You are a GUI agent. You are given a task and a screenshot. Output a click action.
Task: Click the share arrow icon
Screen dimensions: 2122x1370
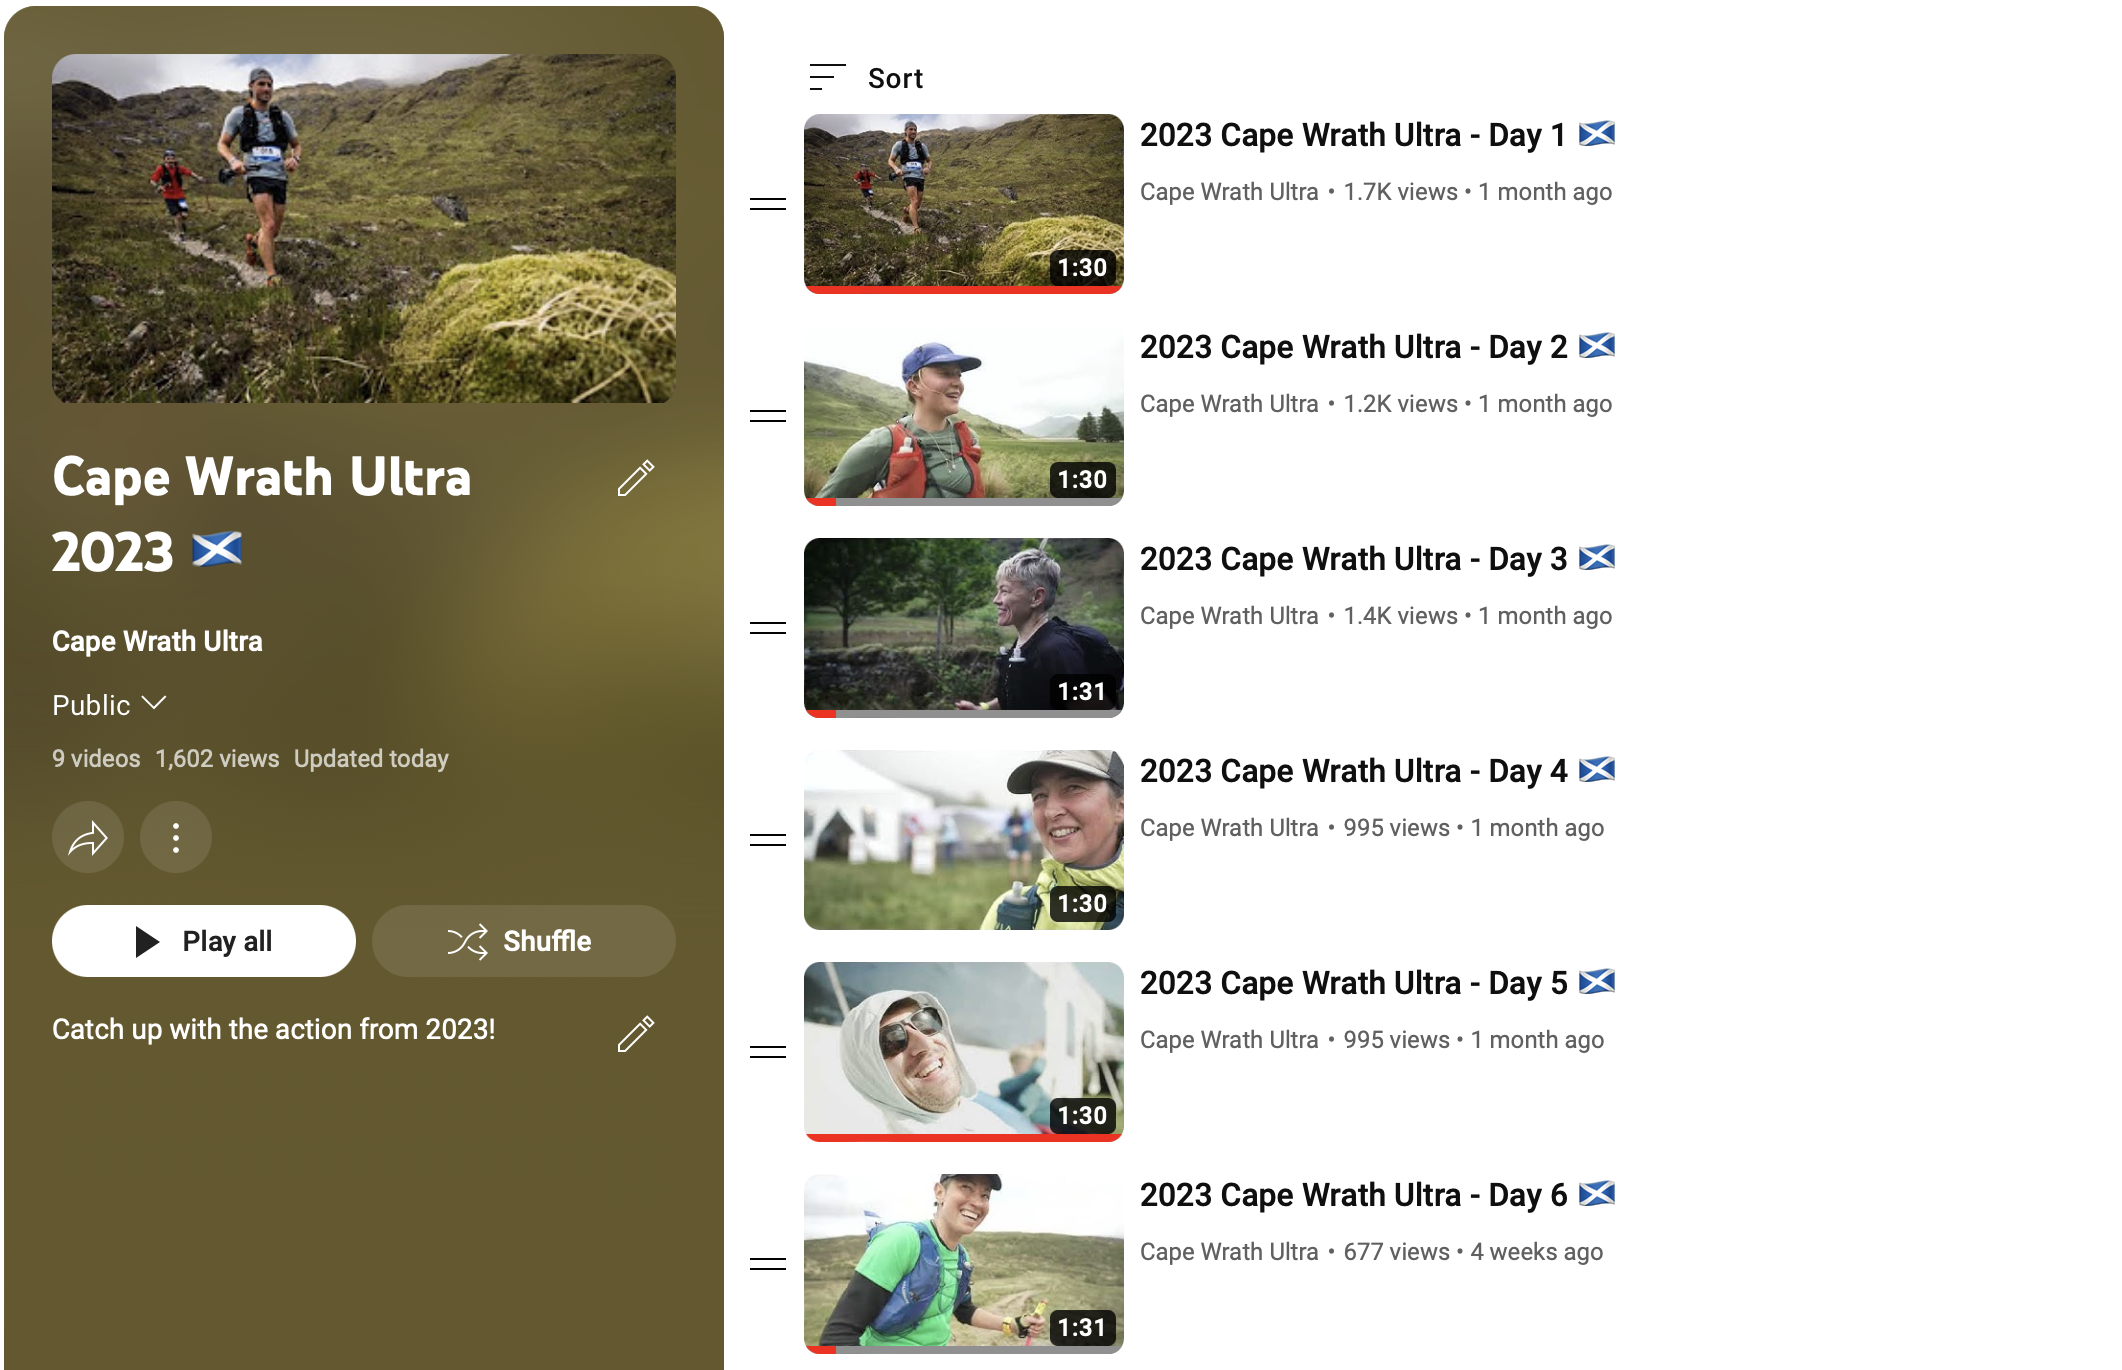88,837
